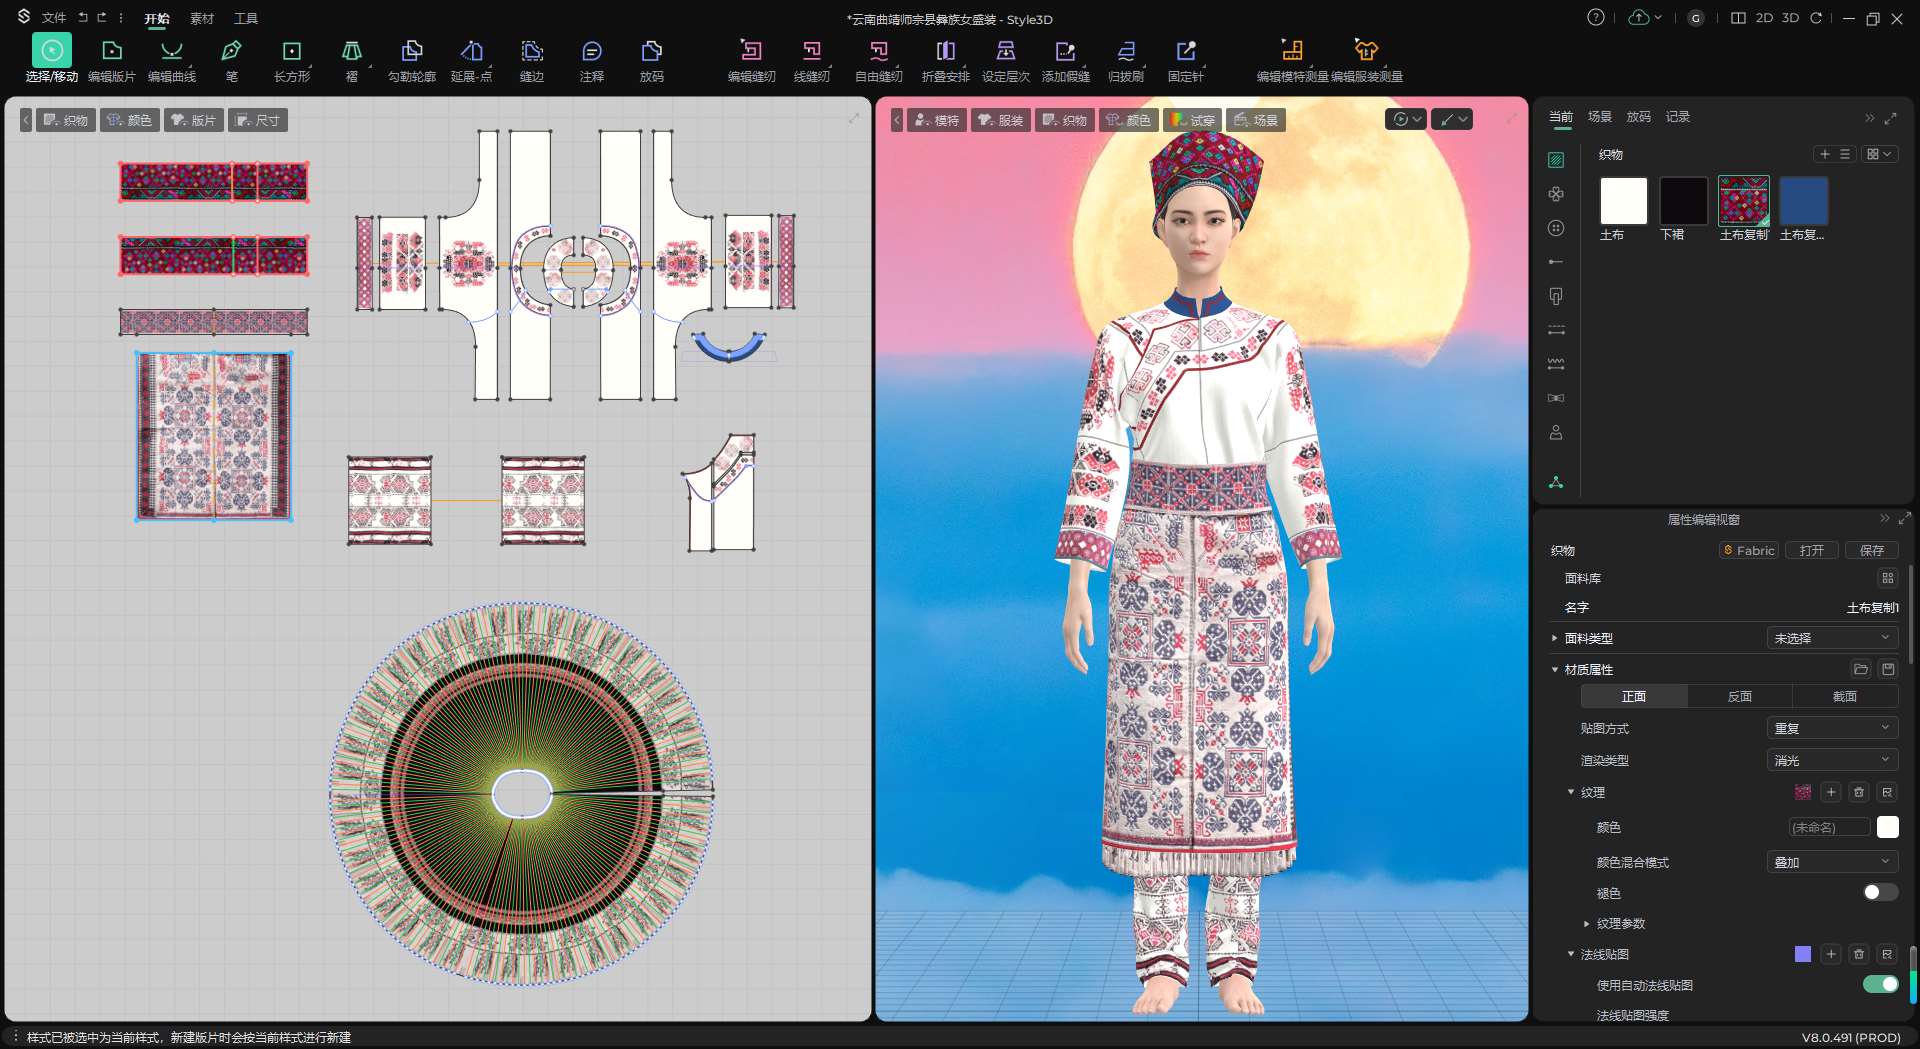Toggle the 褪色 switch

[1879, 892]
